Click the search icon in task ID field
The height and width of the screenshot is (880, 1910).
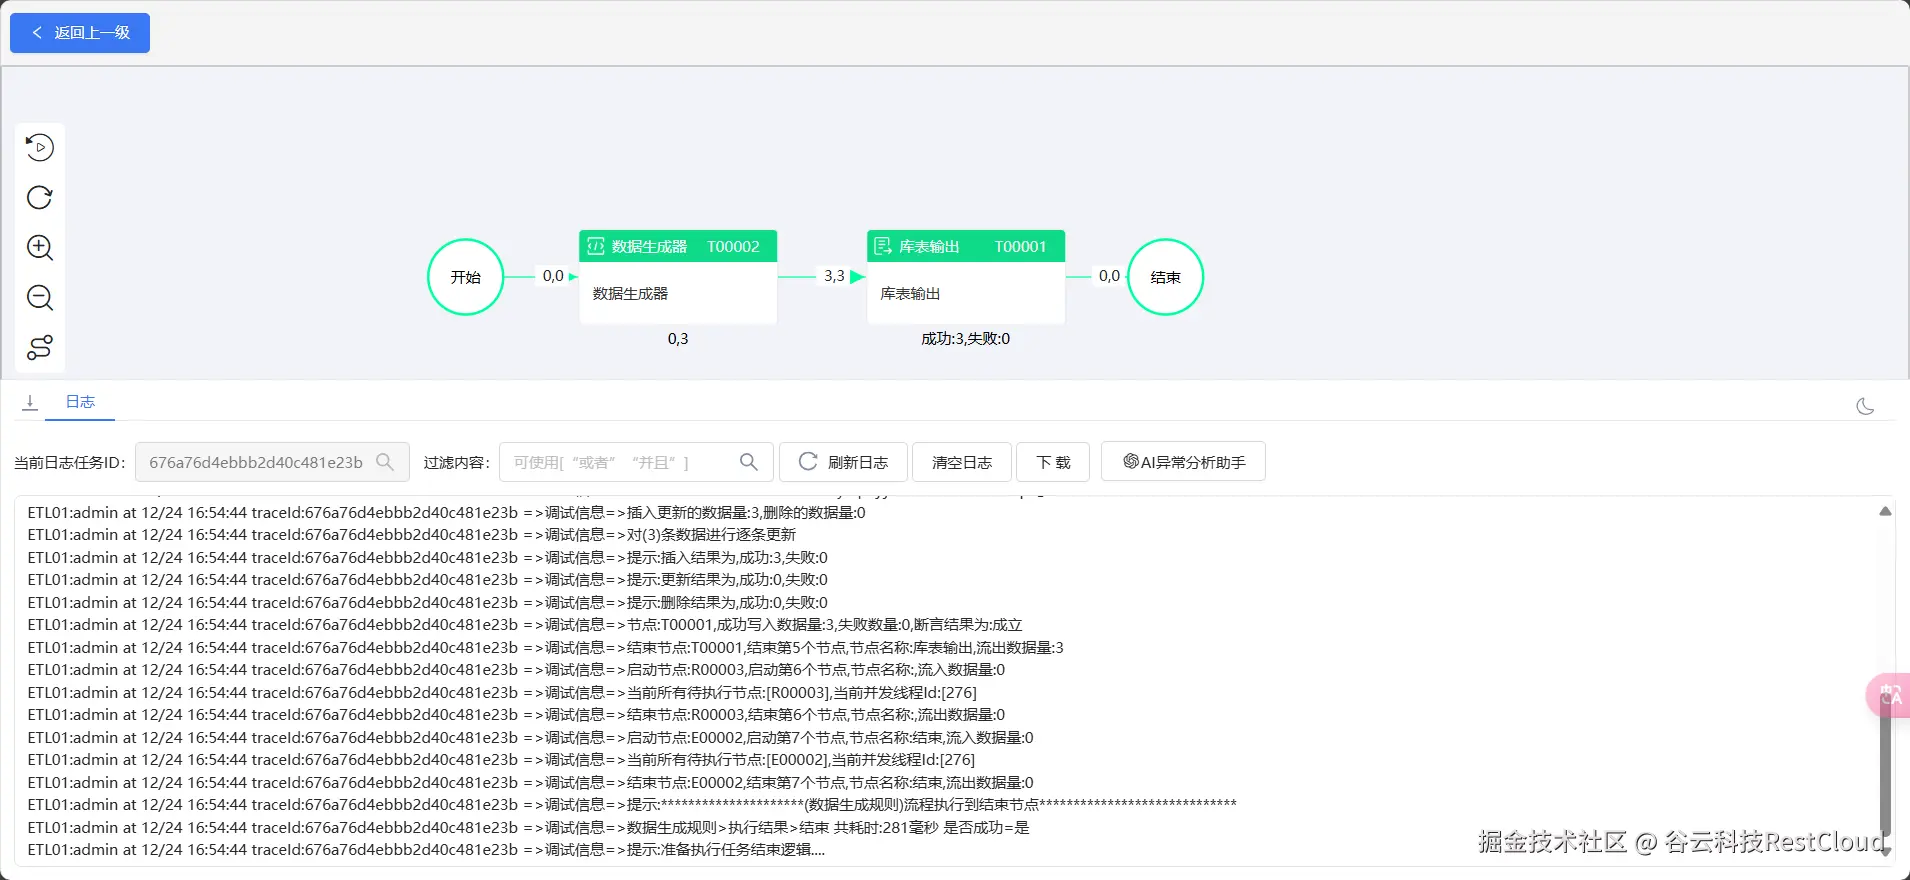(385, 462)
